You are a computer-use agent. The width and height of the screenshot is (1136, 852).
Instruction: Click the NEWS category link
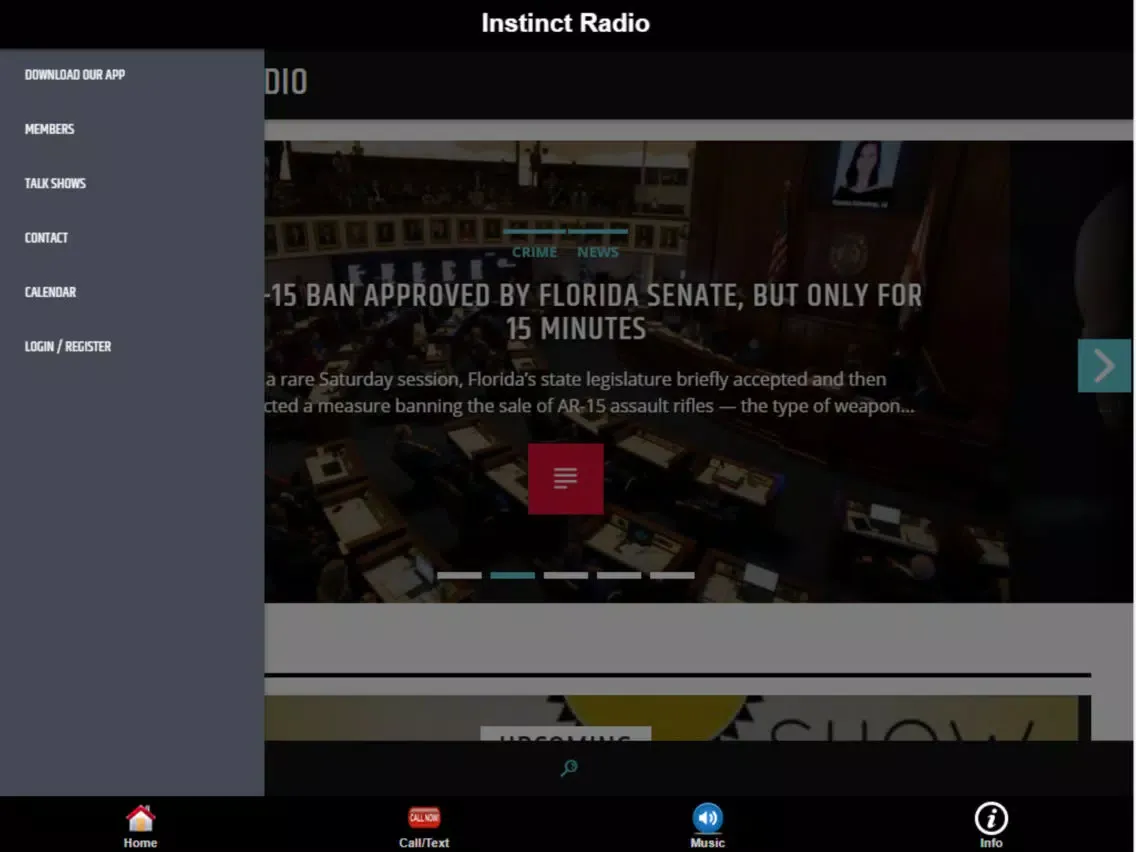point(598,252)
